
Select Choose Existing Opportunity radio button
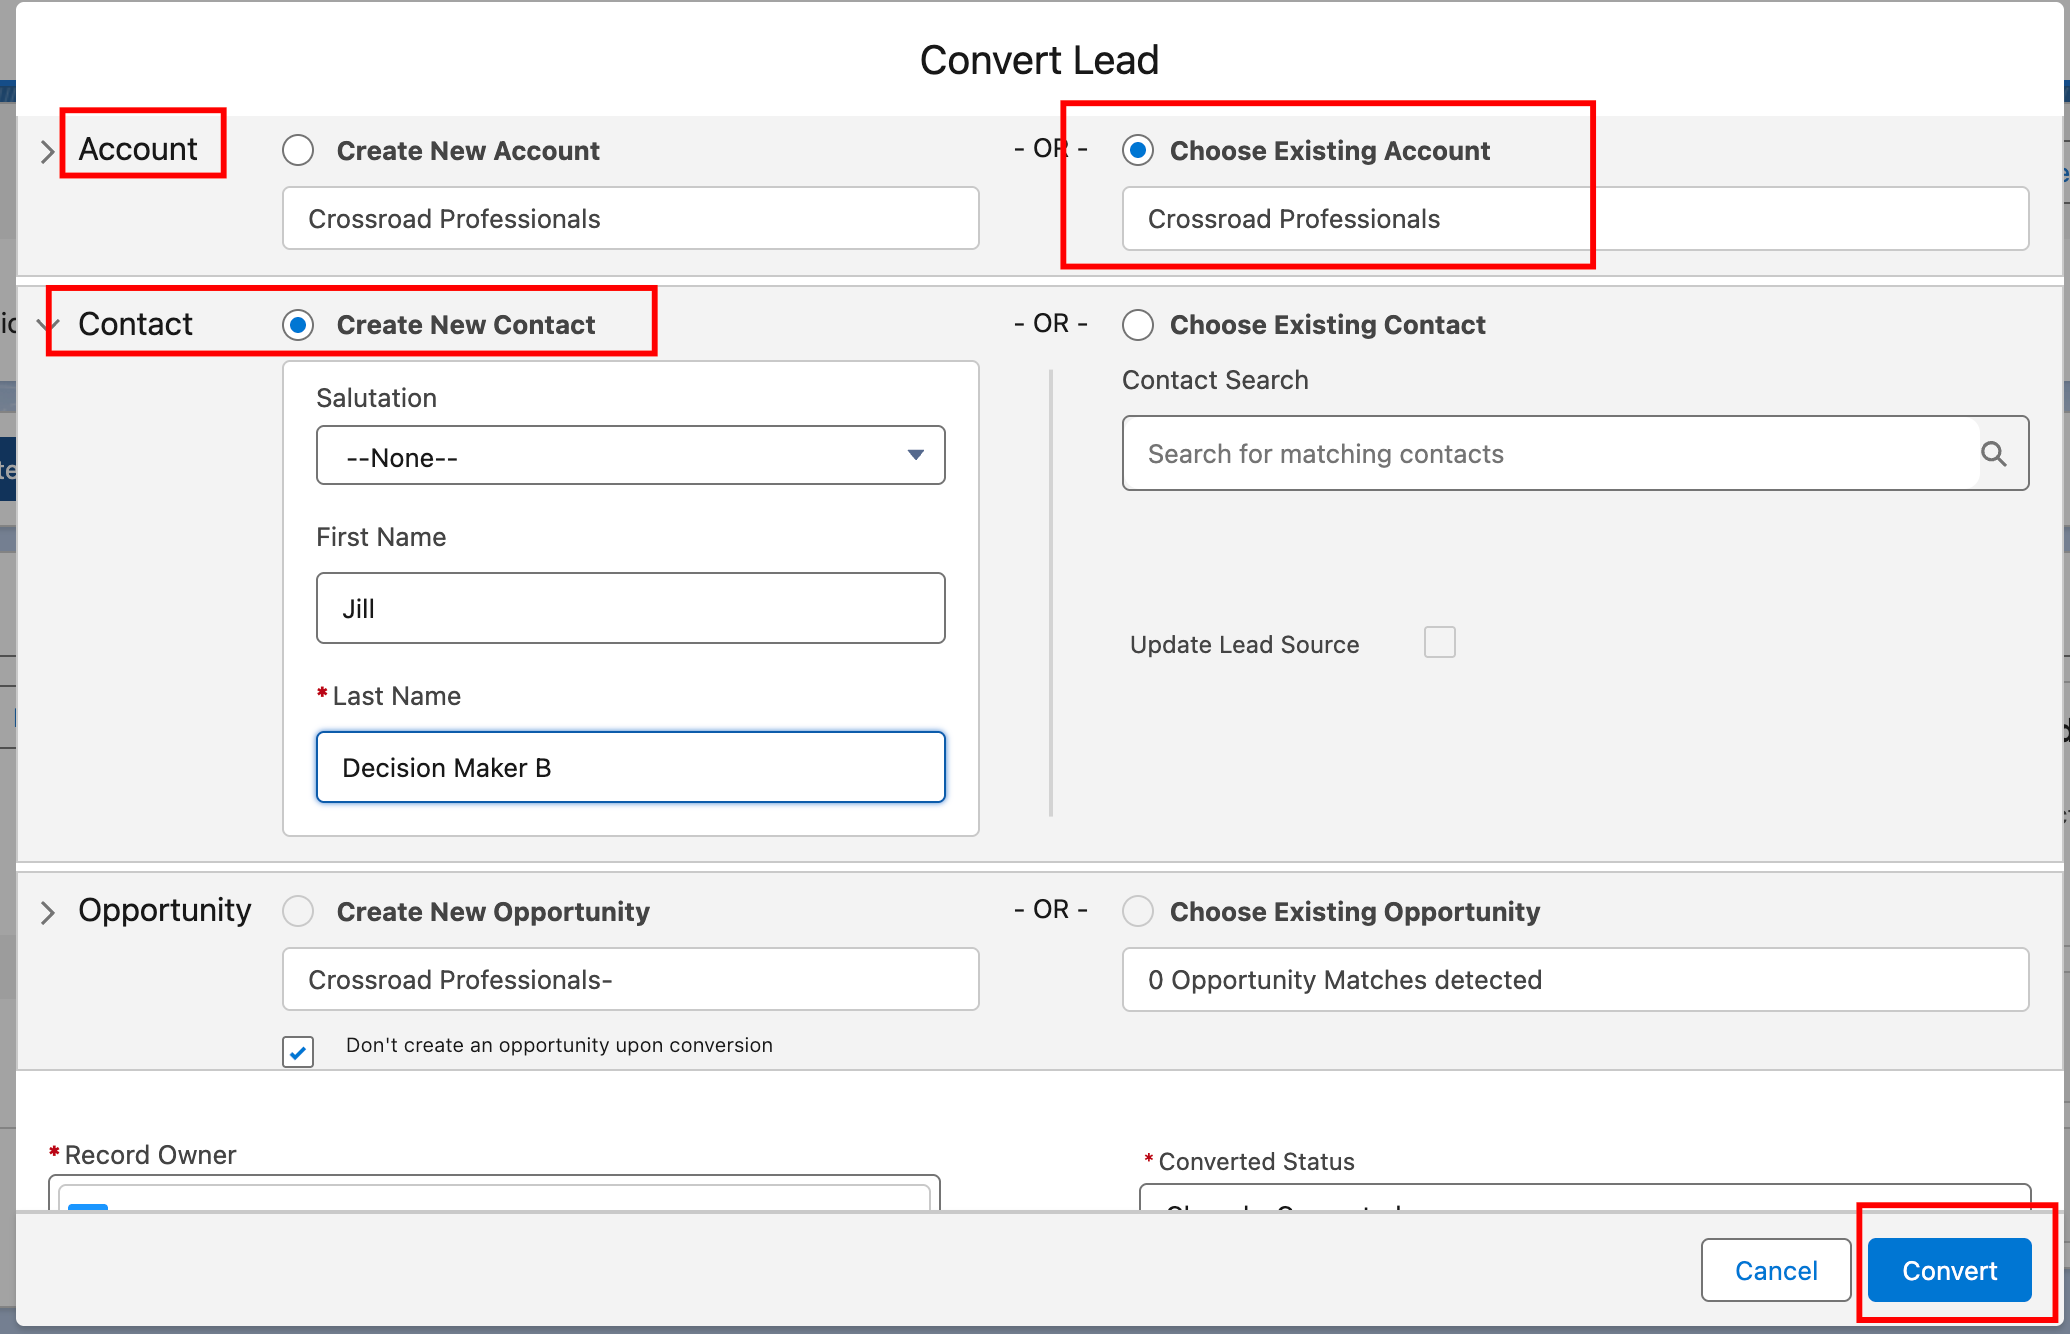(x=1138, y=911)
